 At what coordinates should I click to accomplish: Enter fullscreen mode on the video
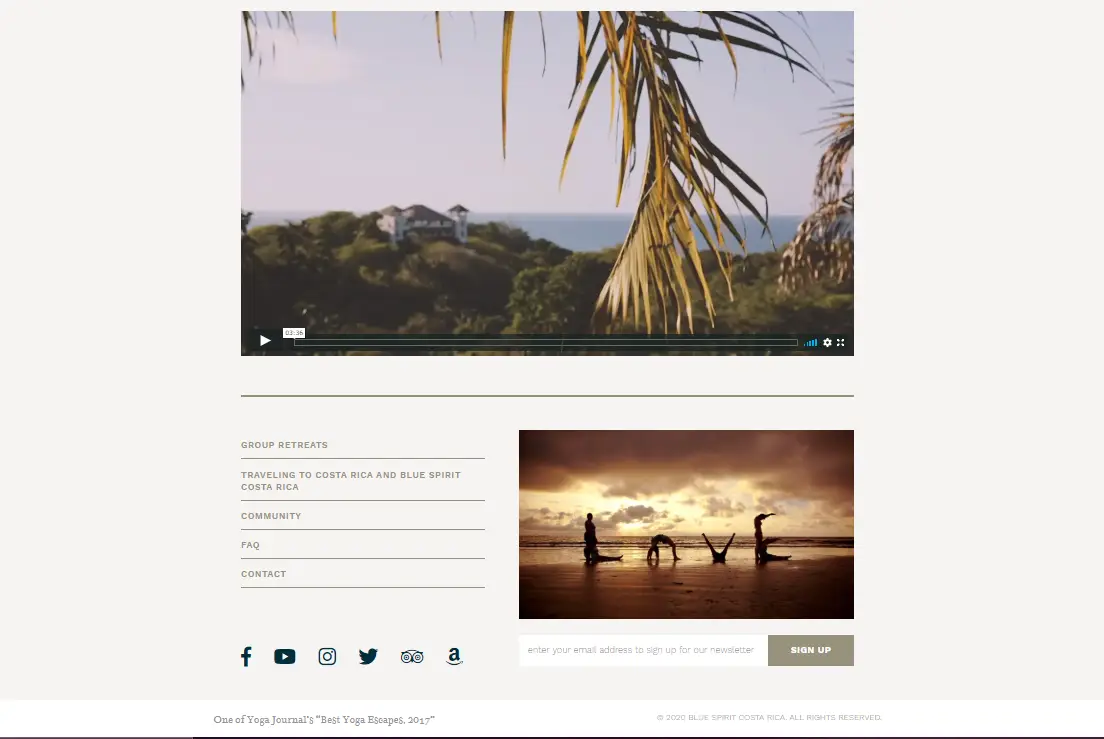click(x=841, y=342)
